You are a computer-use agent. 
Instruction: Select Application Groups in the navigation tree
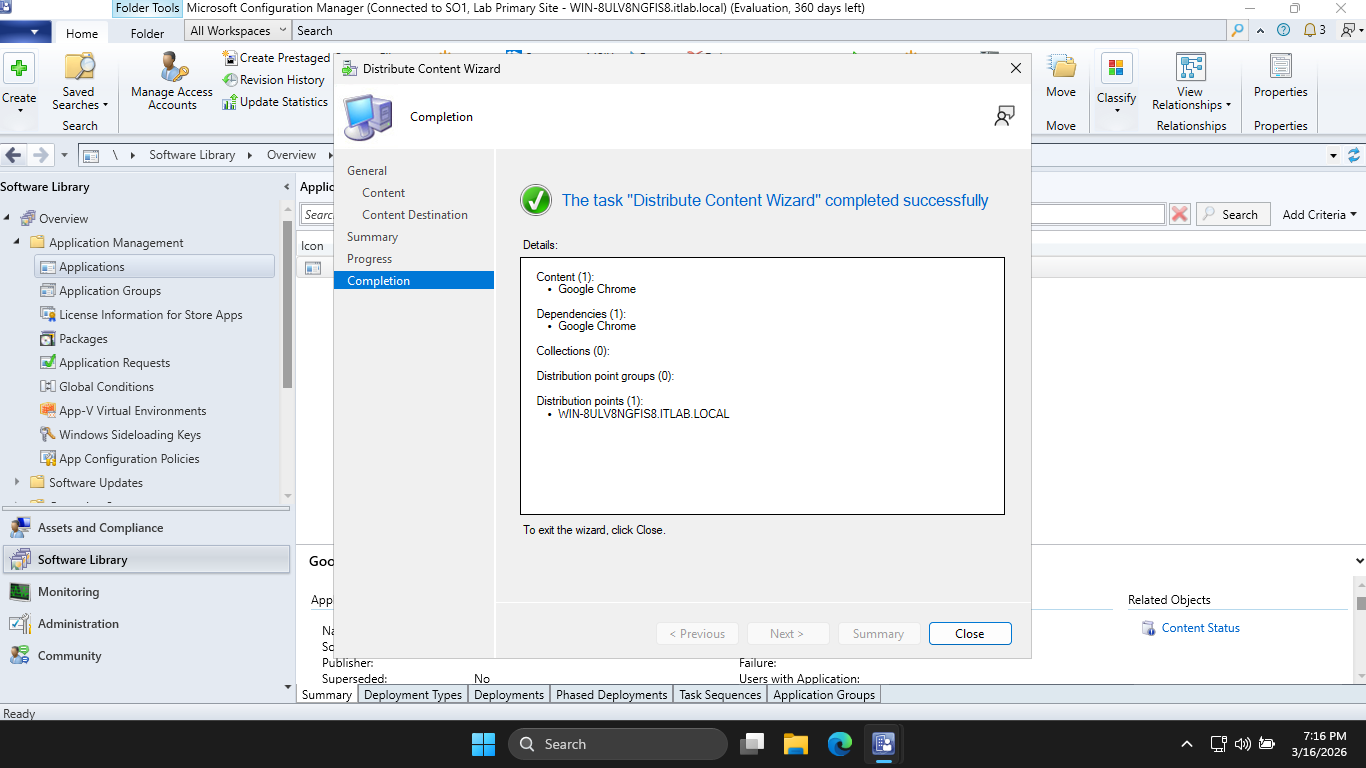pyautogui.click(x=109, y=291)
